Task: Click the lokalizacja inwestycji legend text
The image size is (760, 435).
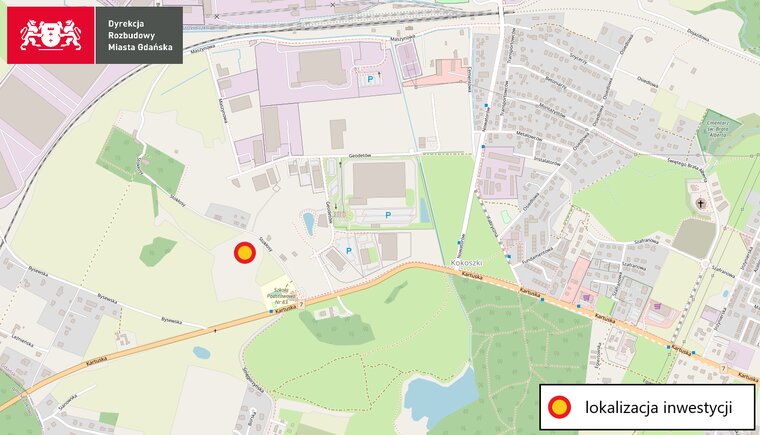Action: [x=658, y=407]
